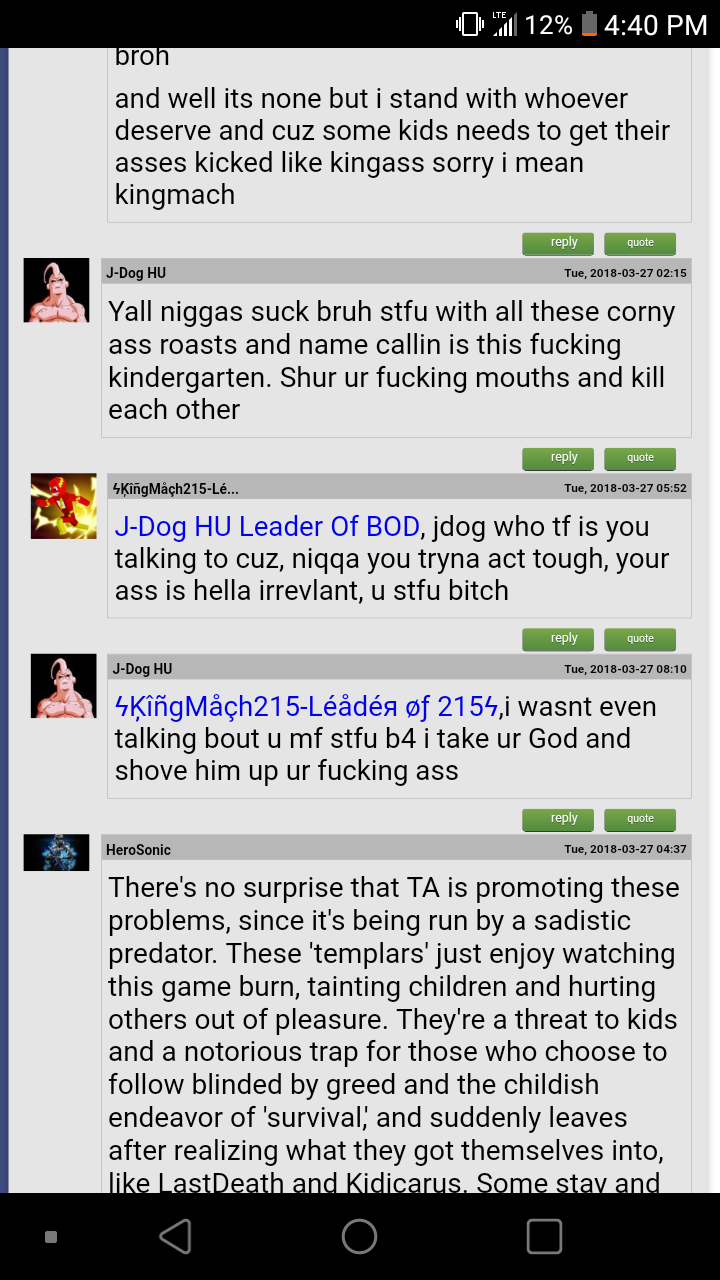
Task: Open the J-Dog HU Leader Of BOD mention link
Action: tap(267, 527)
